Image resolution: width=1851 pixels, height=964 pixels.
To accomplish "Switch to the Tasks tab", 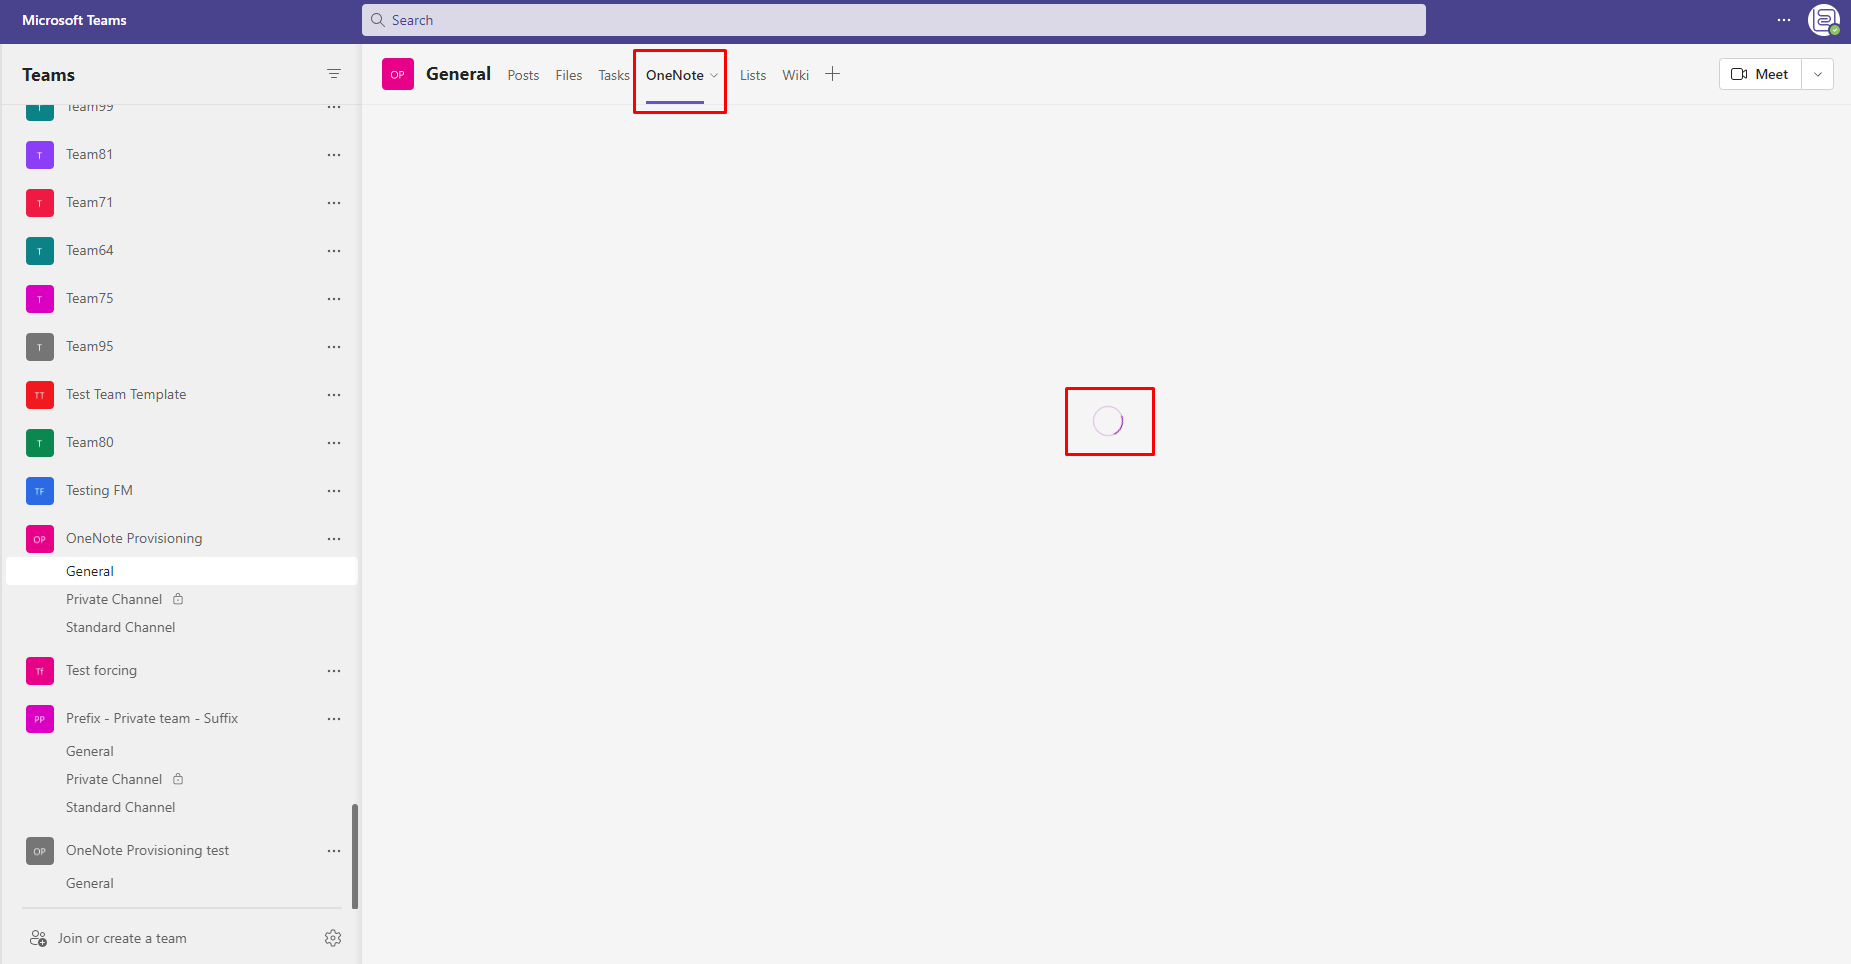I will click(x=614, y=75).
